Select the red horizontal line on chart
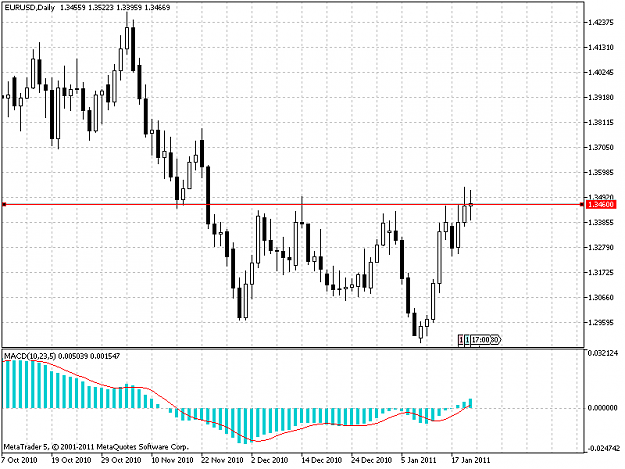Image resolution: width=625 pixels, height=469 pixels. click(x=293, y=204)
